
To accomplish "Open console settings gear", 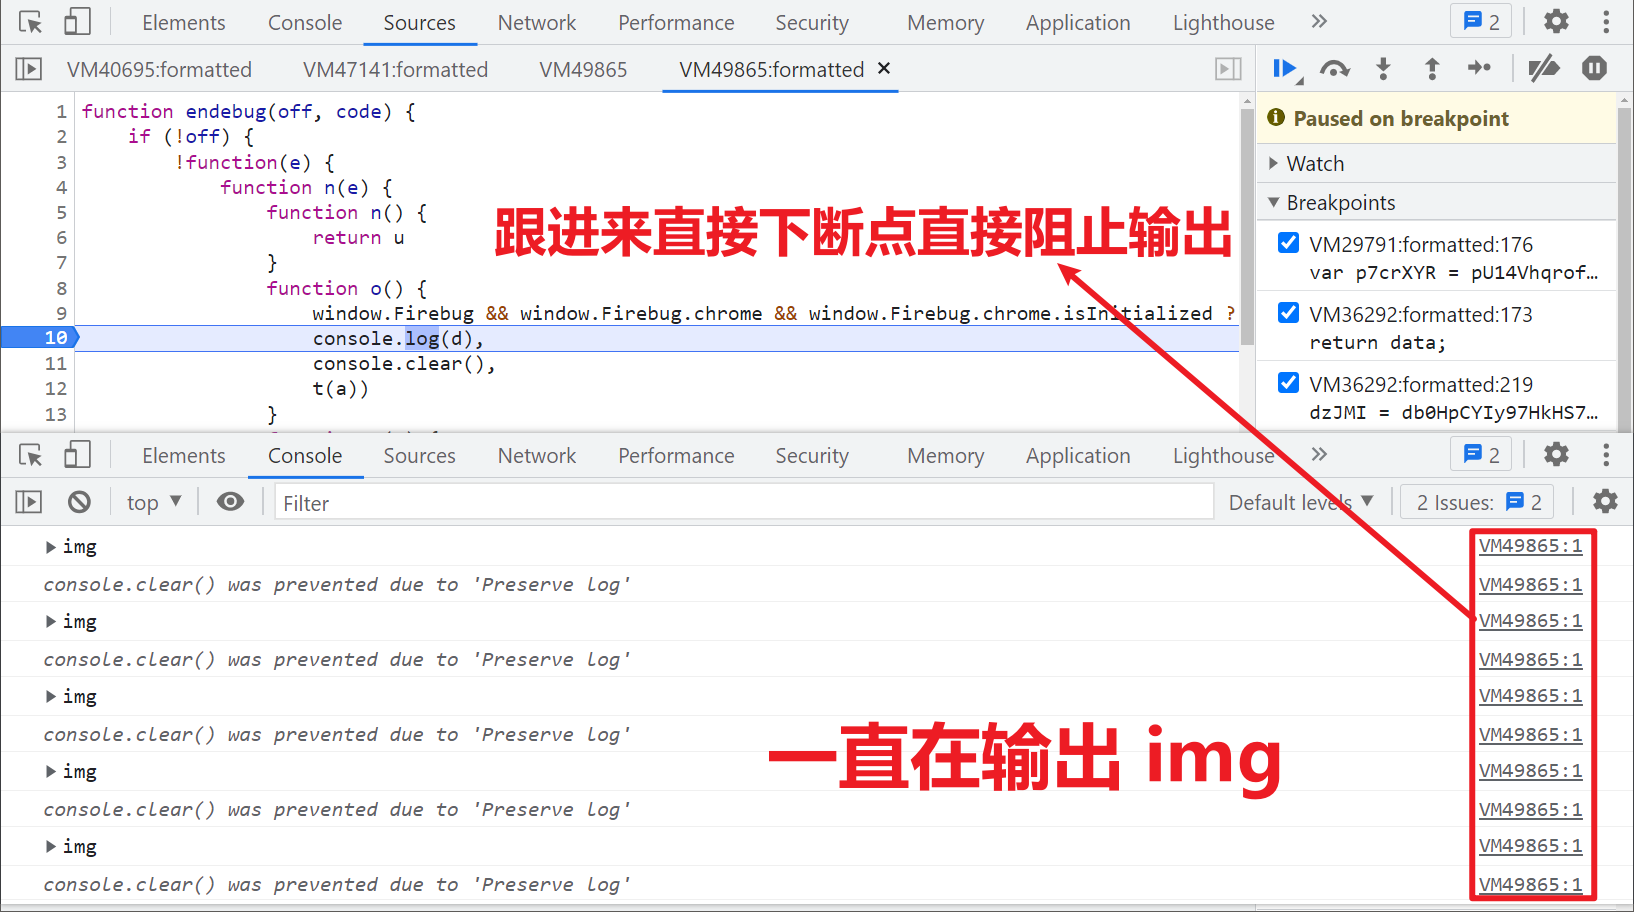I will point(1605,501).
